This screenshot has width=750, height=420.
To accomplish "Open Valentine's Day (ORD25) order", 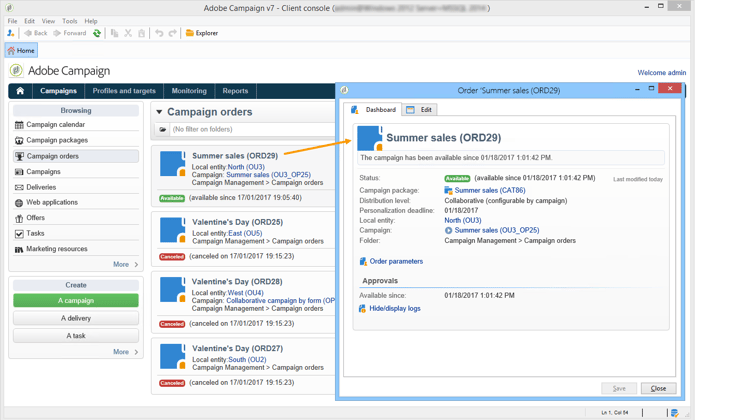I will [x=237, y=222].
